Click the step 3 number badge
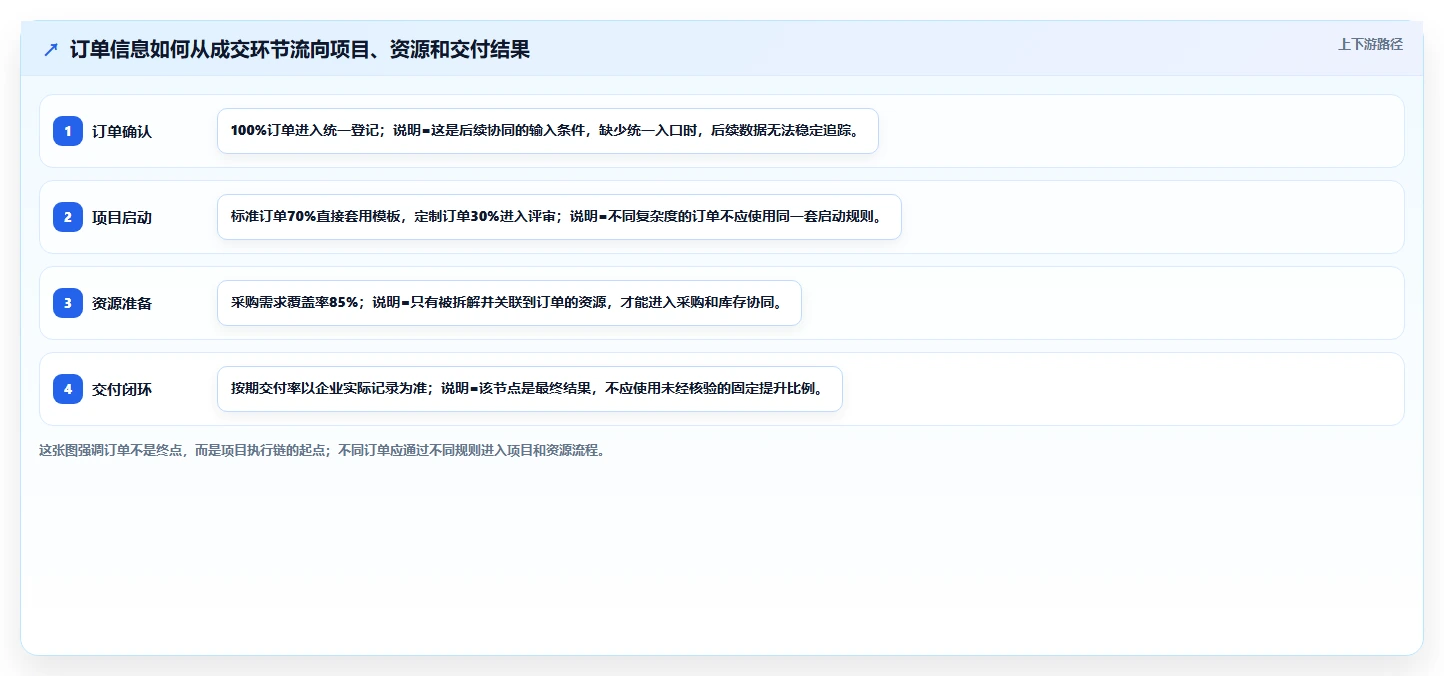The height and width of the screenshot is (676, 1444). point(68,303)
